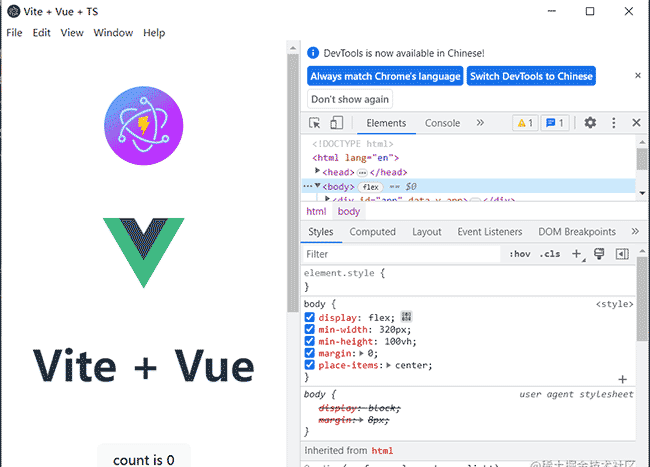Viewport: 650px width, 467px height.
Task: Insert style rule below body block
Action: pos(622,379)
